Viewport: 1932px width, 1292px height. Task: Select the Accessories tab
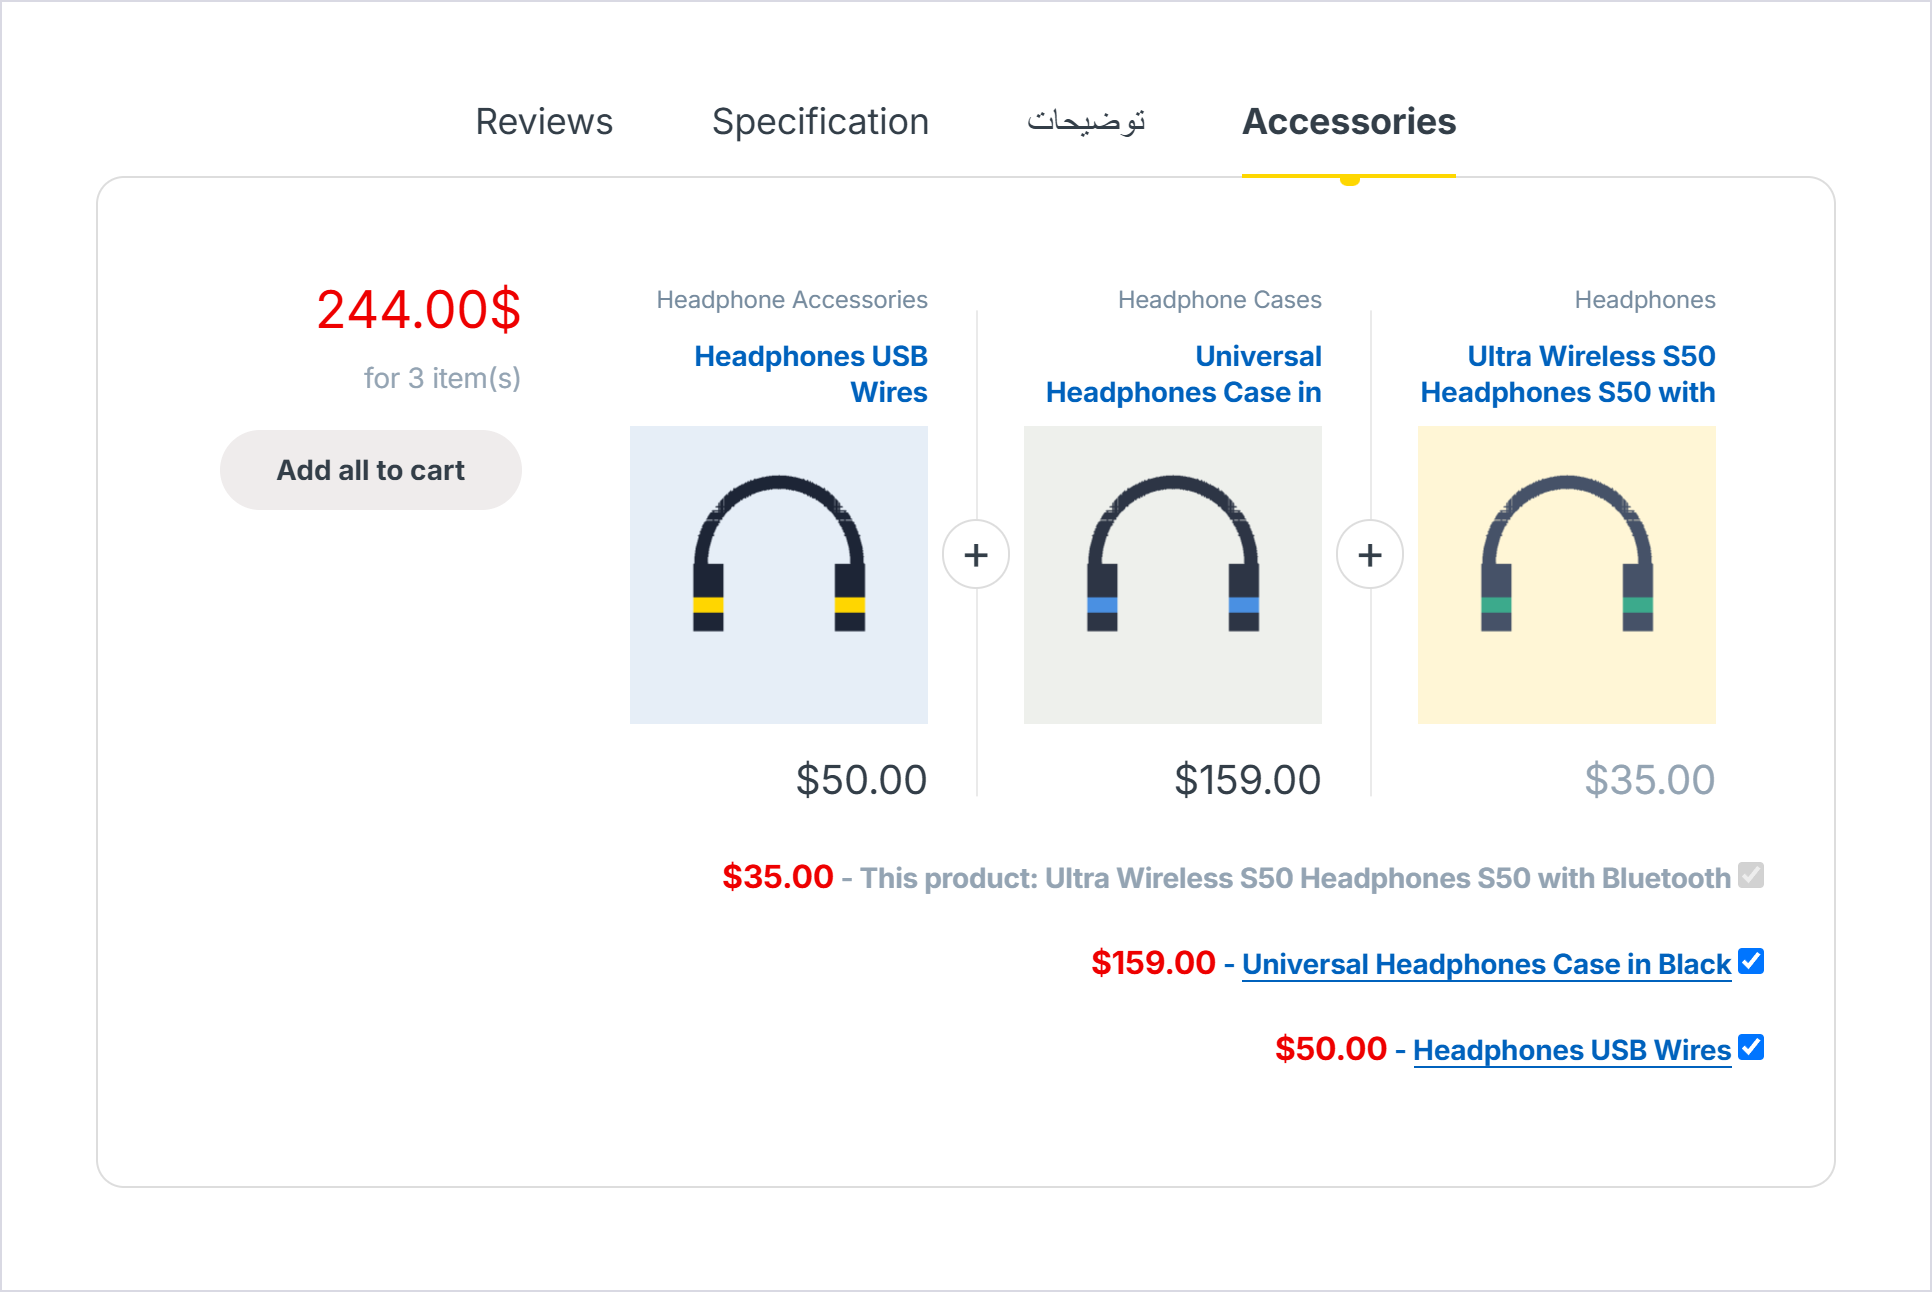1349,122
